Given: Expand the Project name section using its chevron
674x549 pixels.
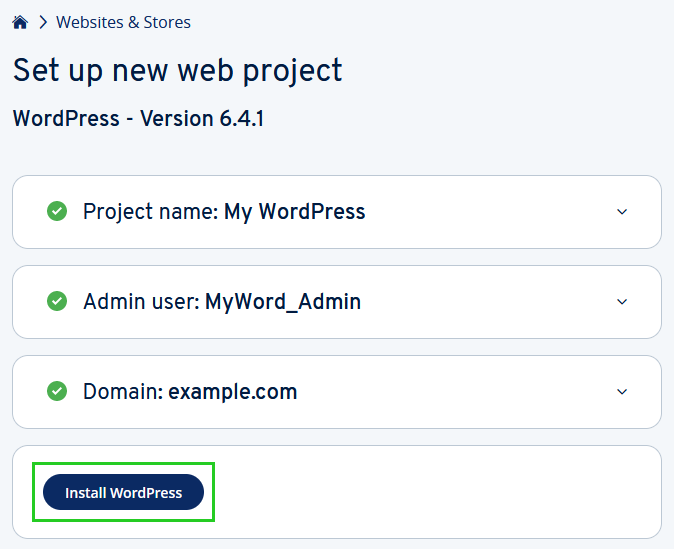Looking at the screenshot, I should (622, 212).
